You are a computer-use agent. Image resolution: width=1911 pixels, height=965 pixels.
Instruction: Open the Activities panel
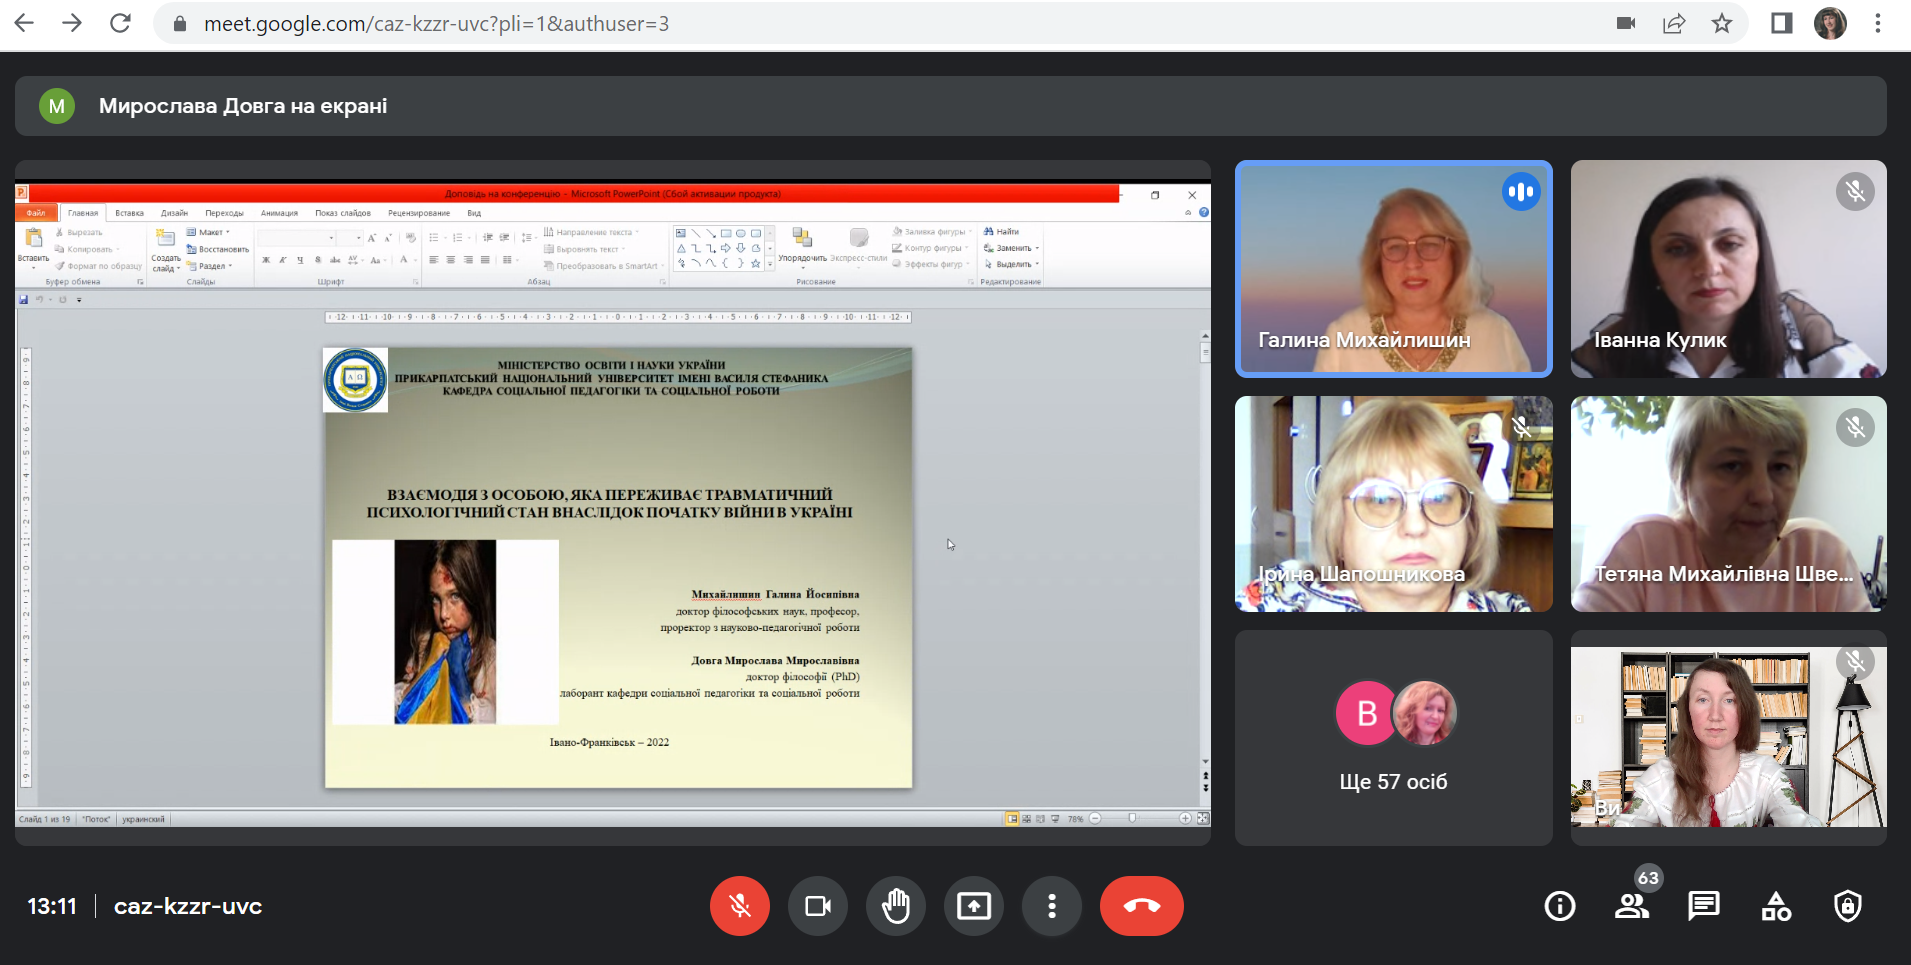point(1776,906)
